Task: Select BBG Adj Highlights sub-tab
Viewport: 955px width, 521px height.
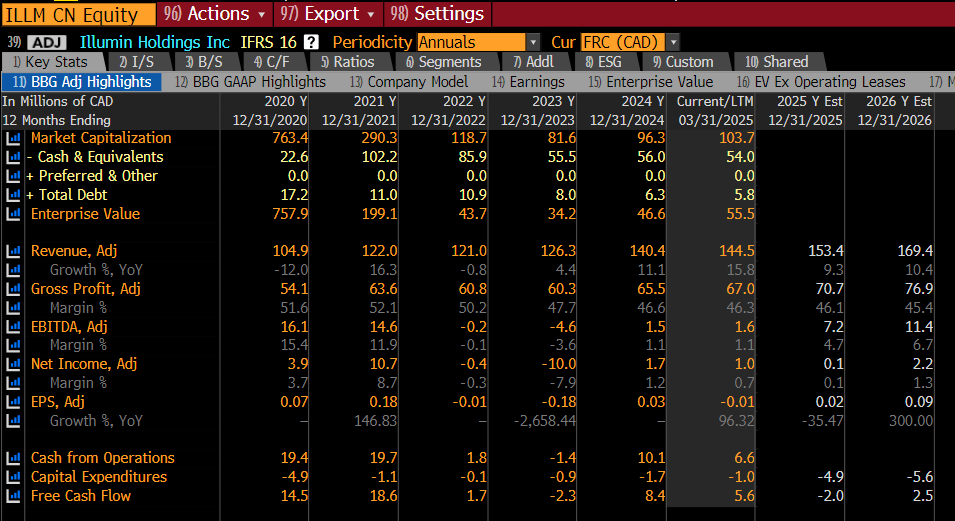Action: [82, 82]
